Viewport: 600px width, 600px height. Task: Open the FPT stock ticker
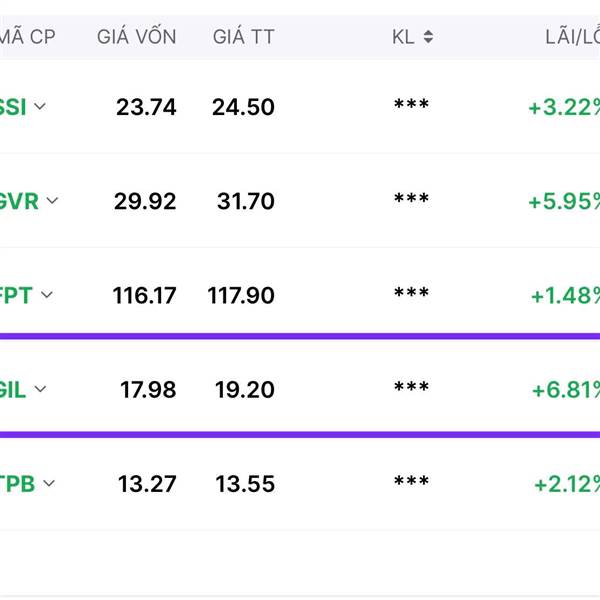click(x=16, y=295)
